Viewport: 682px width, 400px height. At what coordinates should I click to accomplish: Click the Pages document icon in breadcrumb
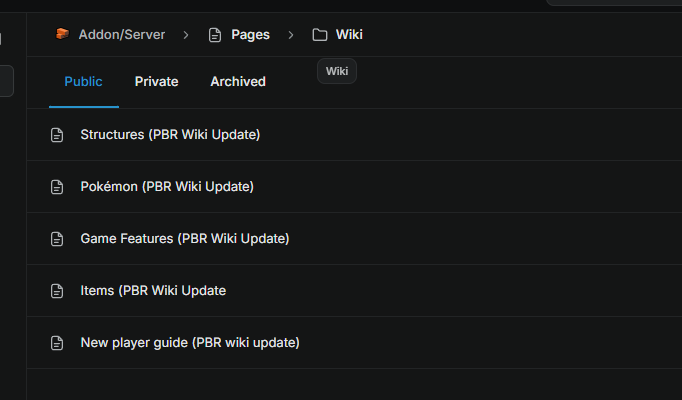click(215, 35)
